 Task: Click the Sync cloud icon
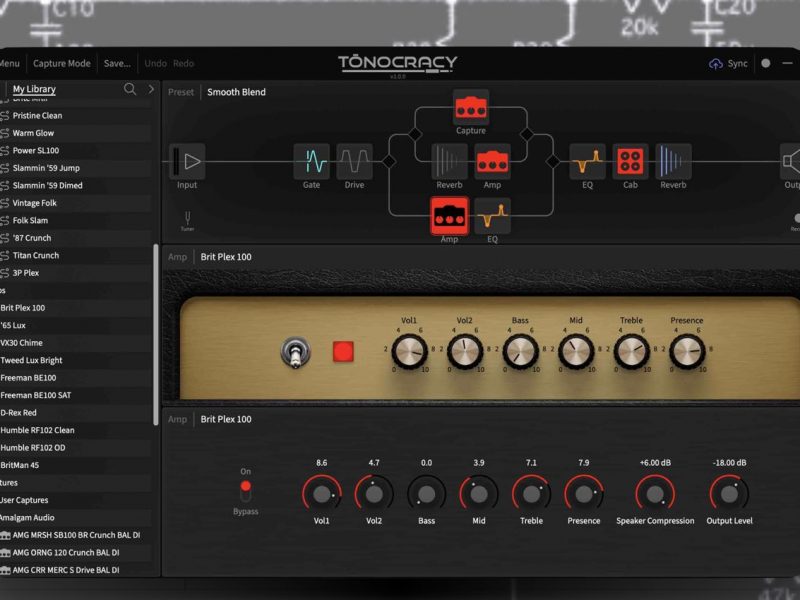point(715,64)
